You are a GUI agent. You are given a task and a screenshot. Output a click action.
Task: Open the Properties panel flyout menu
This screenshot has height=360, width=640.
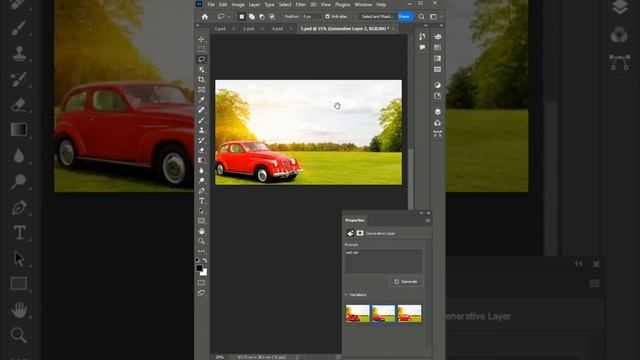point(428,220)
